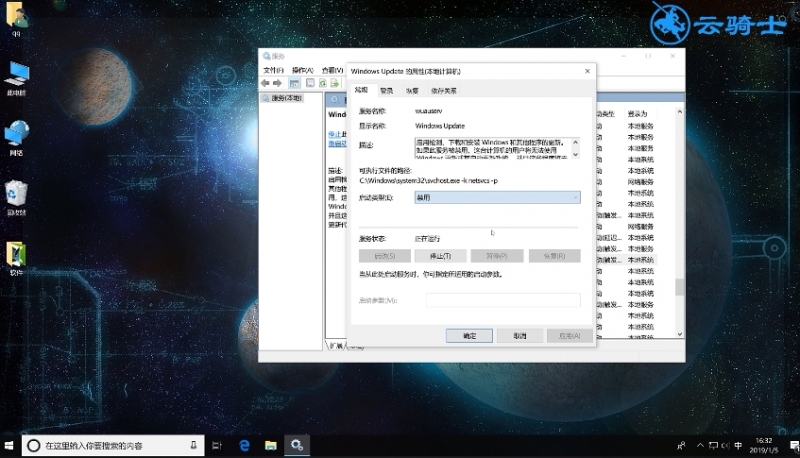Click the People icon in system tray
The width and height of the screenshot is (800, 458).
681,446
